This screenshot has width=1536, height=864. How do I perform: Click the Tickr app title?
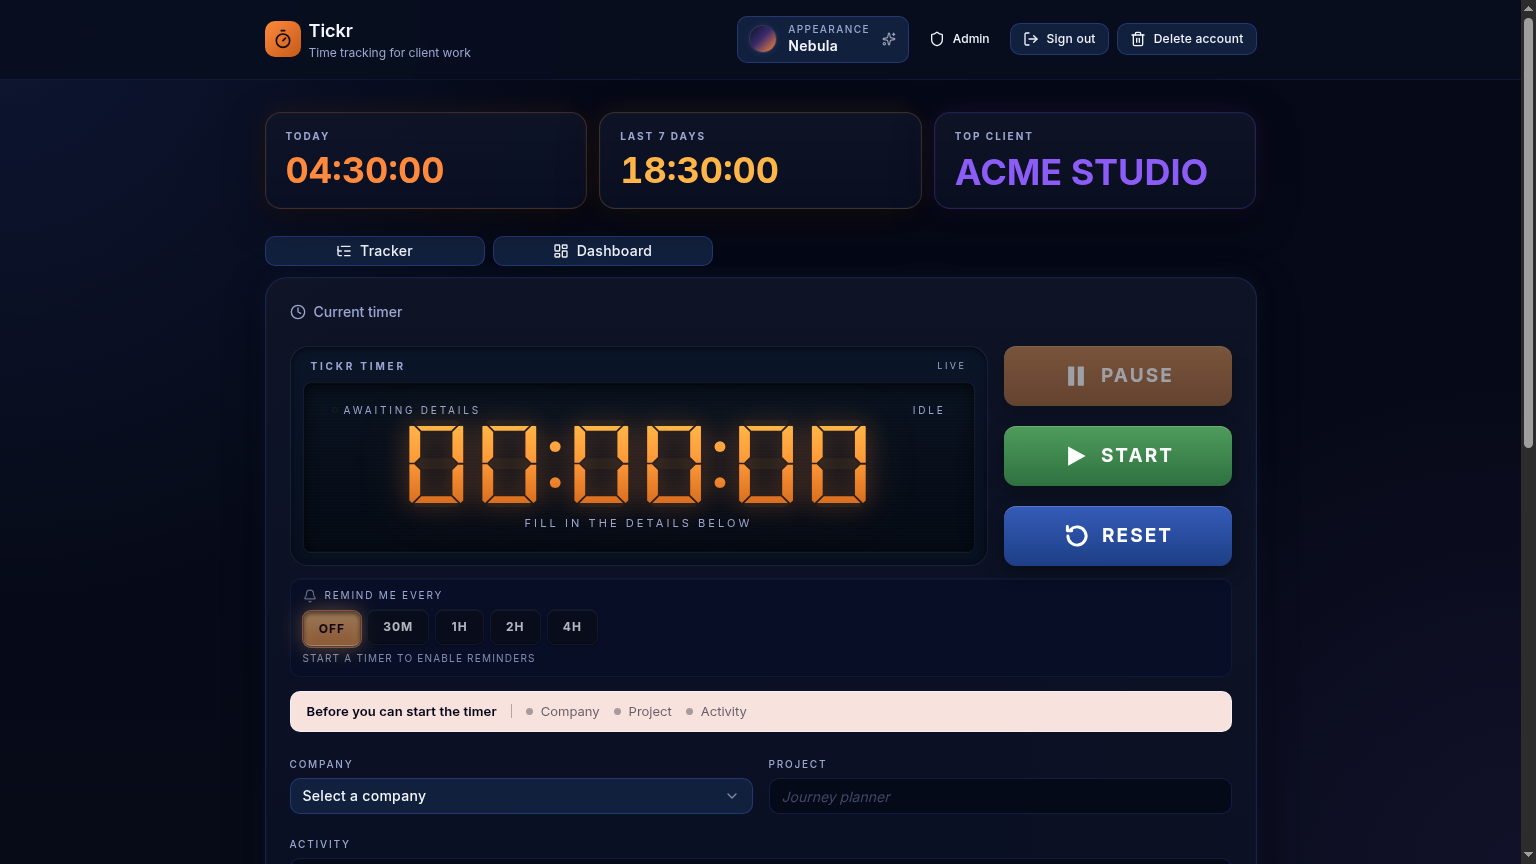tap(331, 31)
